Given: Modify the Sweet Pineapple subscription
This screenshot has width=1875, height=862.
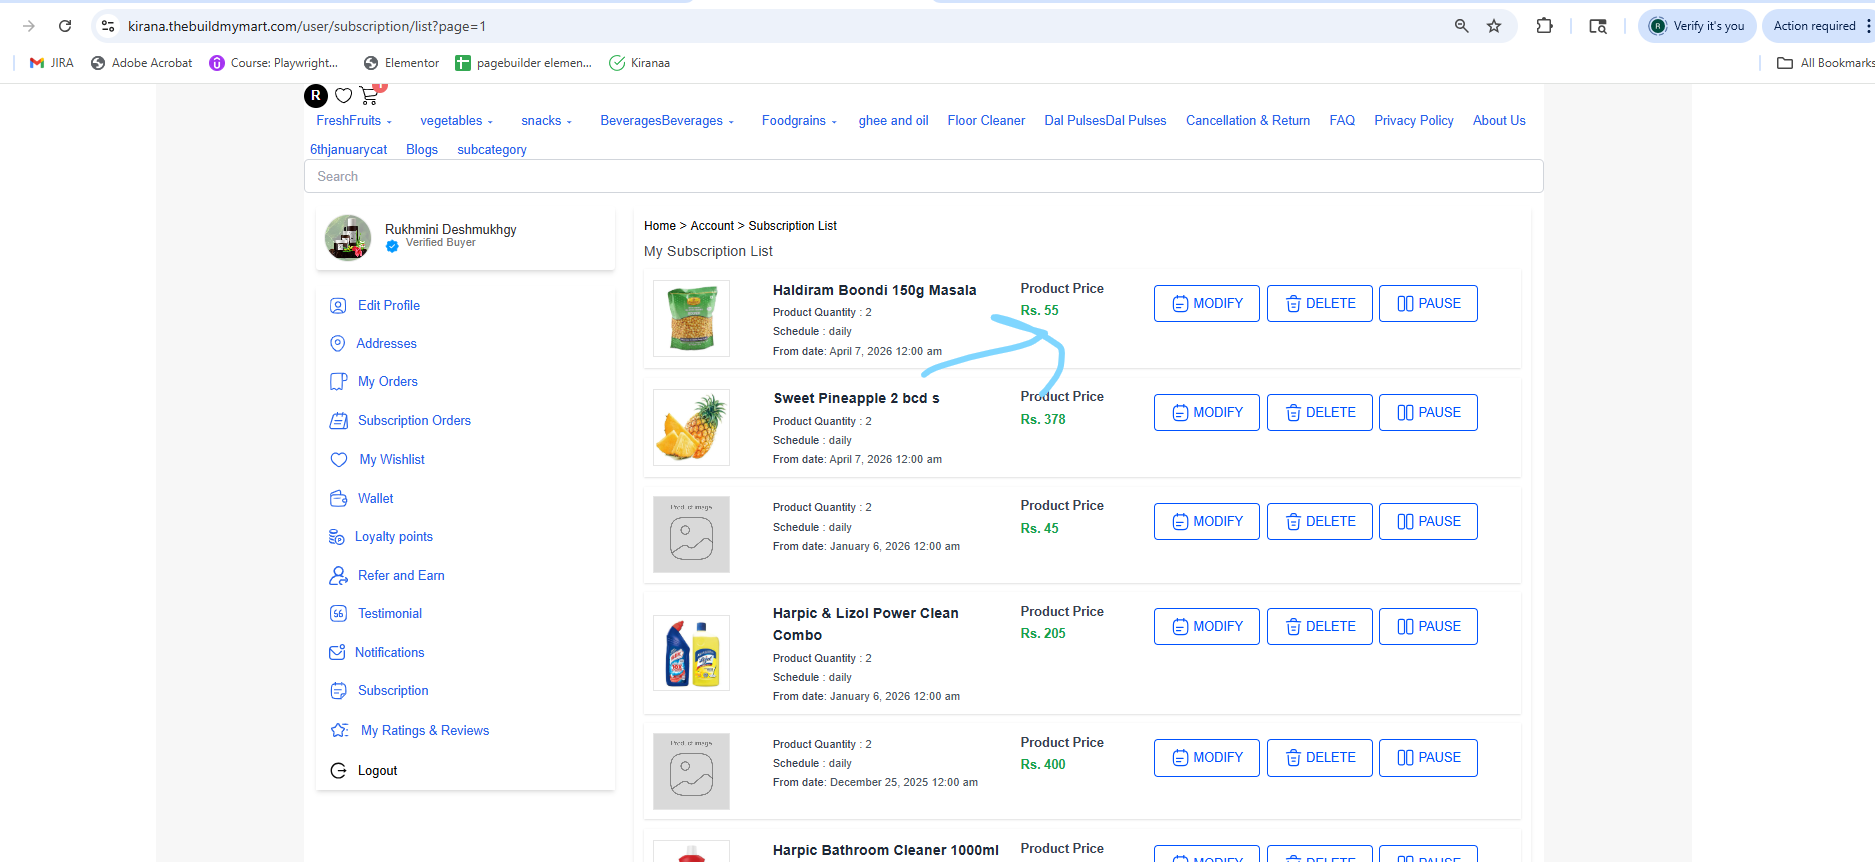Looking at the screenshot, I should point(1207,413).
